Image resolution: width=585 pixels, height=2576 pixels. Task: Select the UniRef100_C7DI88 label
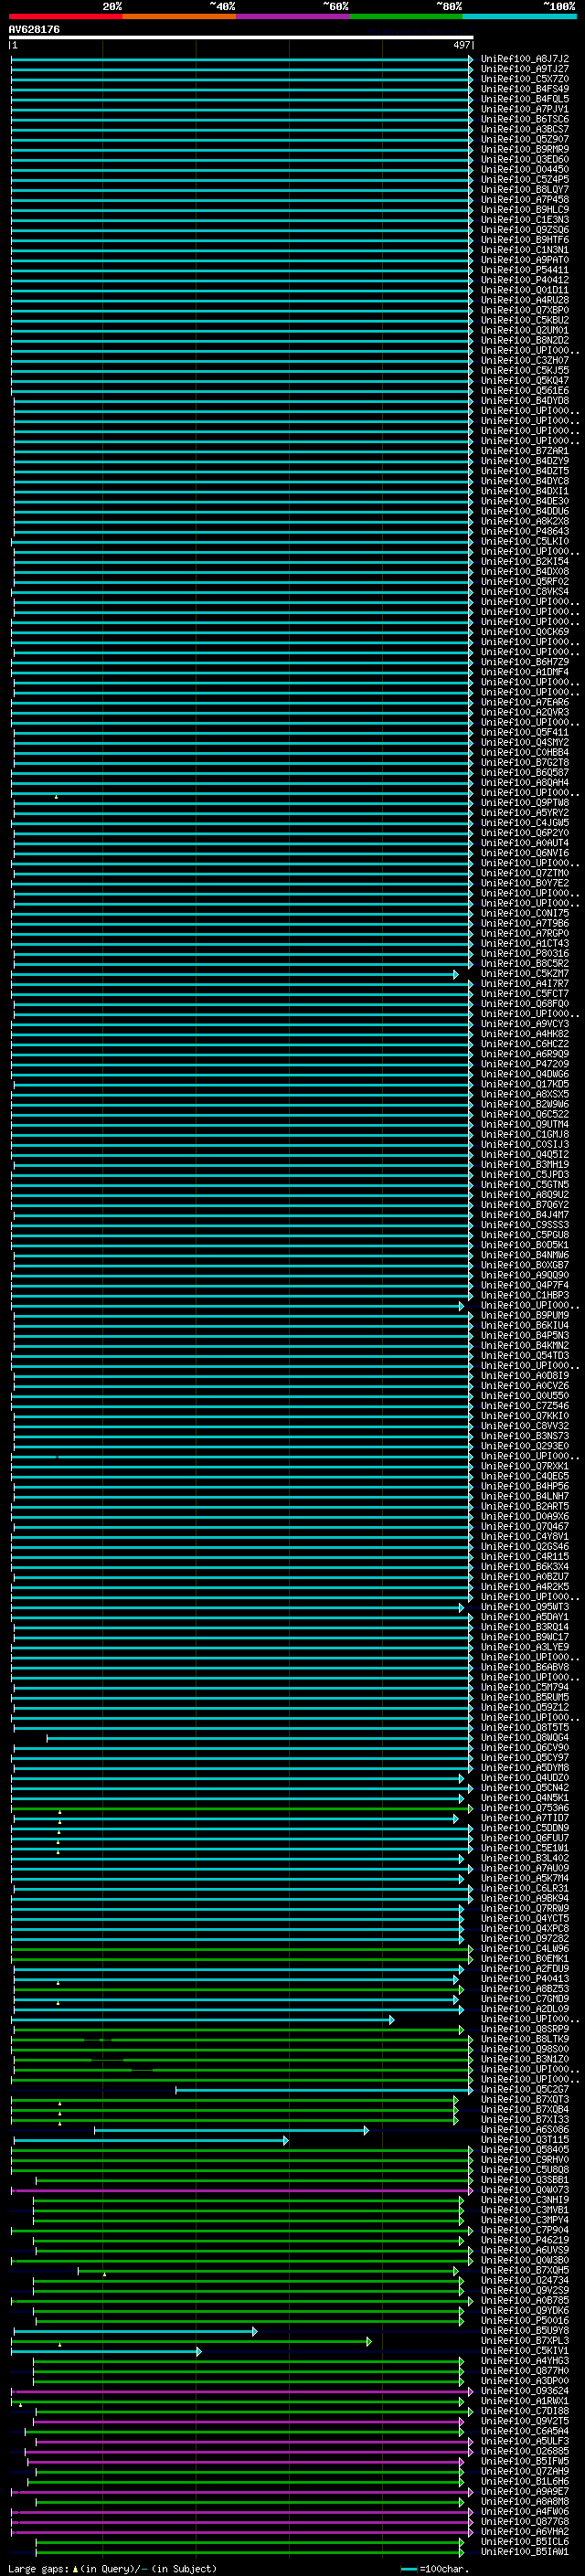(x=524, y=2410)
